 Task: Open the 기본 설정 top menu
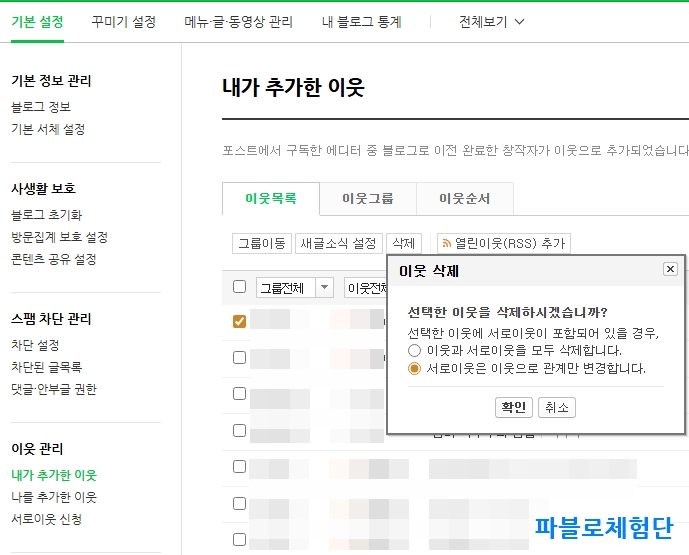[37, 22]
